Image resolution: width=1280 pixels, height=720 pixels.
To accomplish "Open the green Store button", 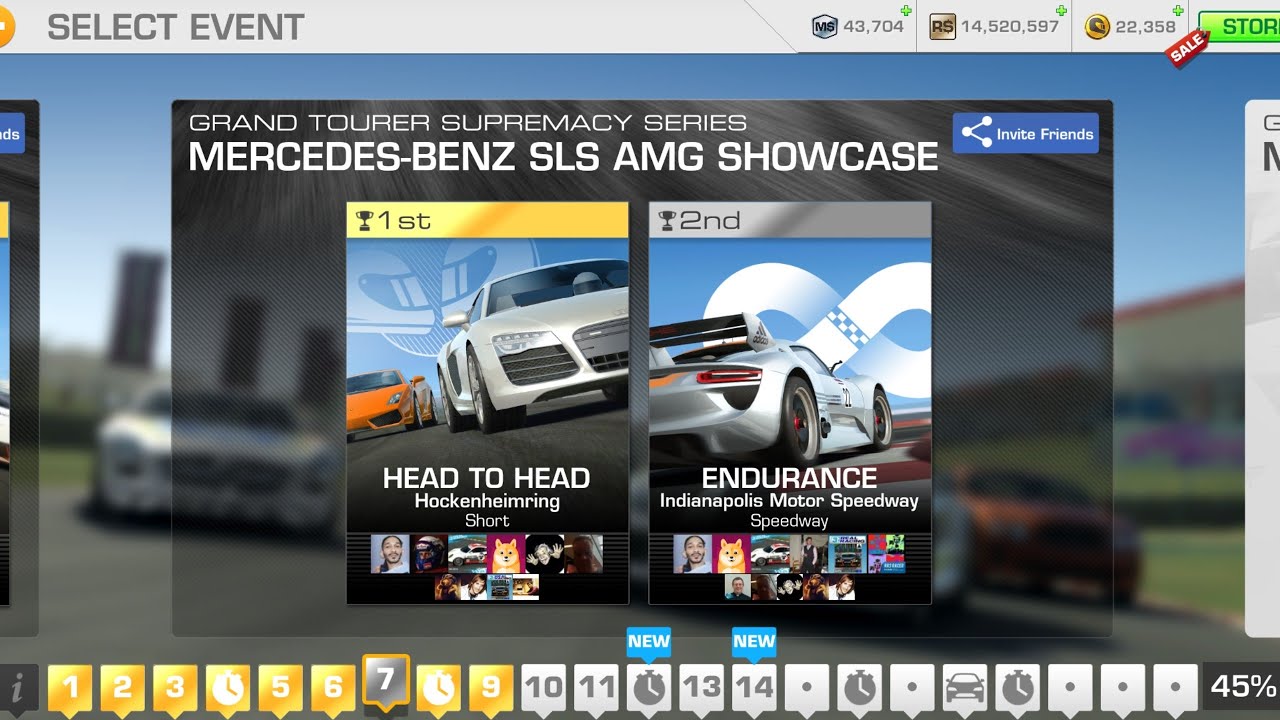I will [1239, 27].
